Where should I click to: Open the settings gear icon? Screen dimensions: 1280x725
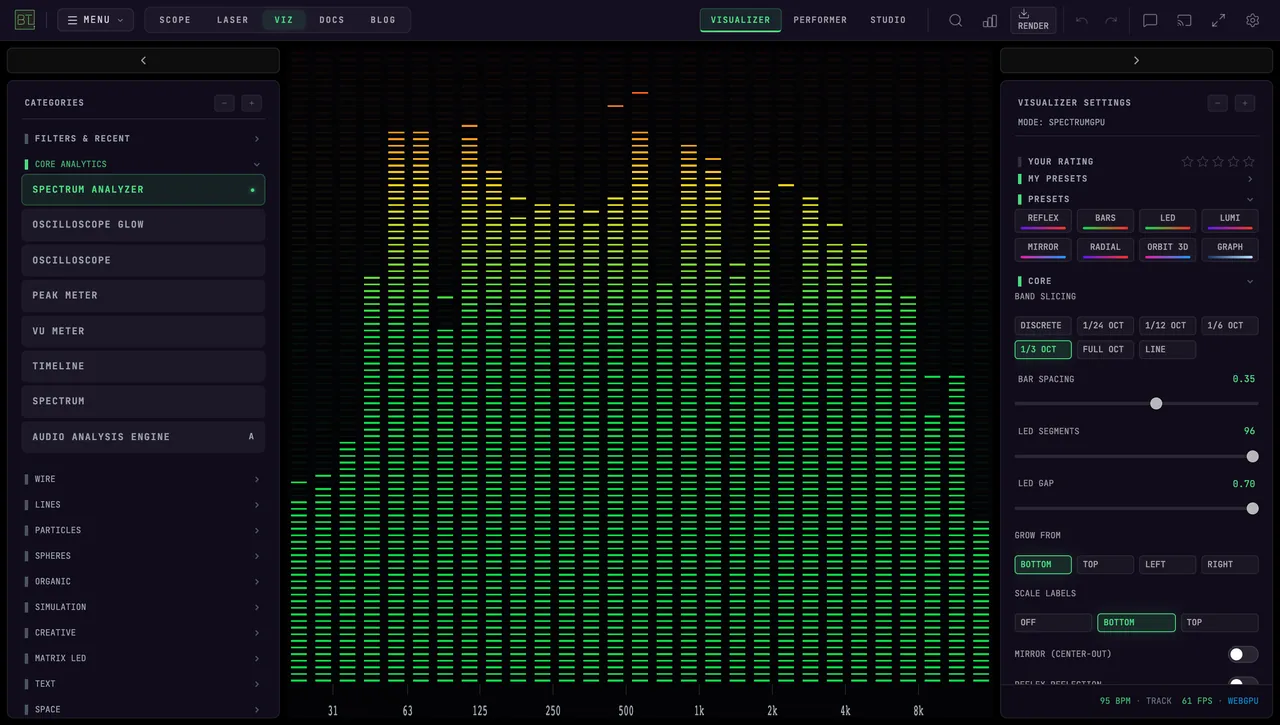[x=1252, y=20]
